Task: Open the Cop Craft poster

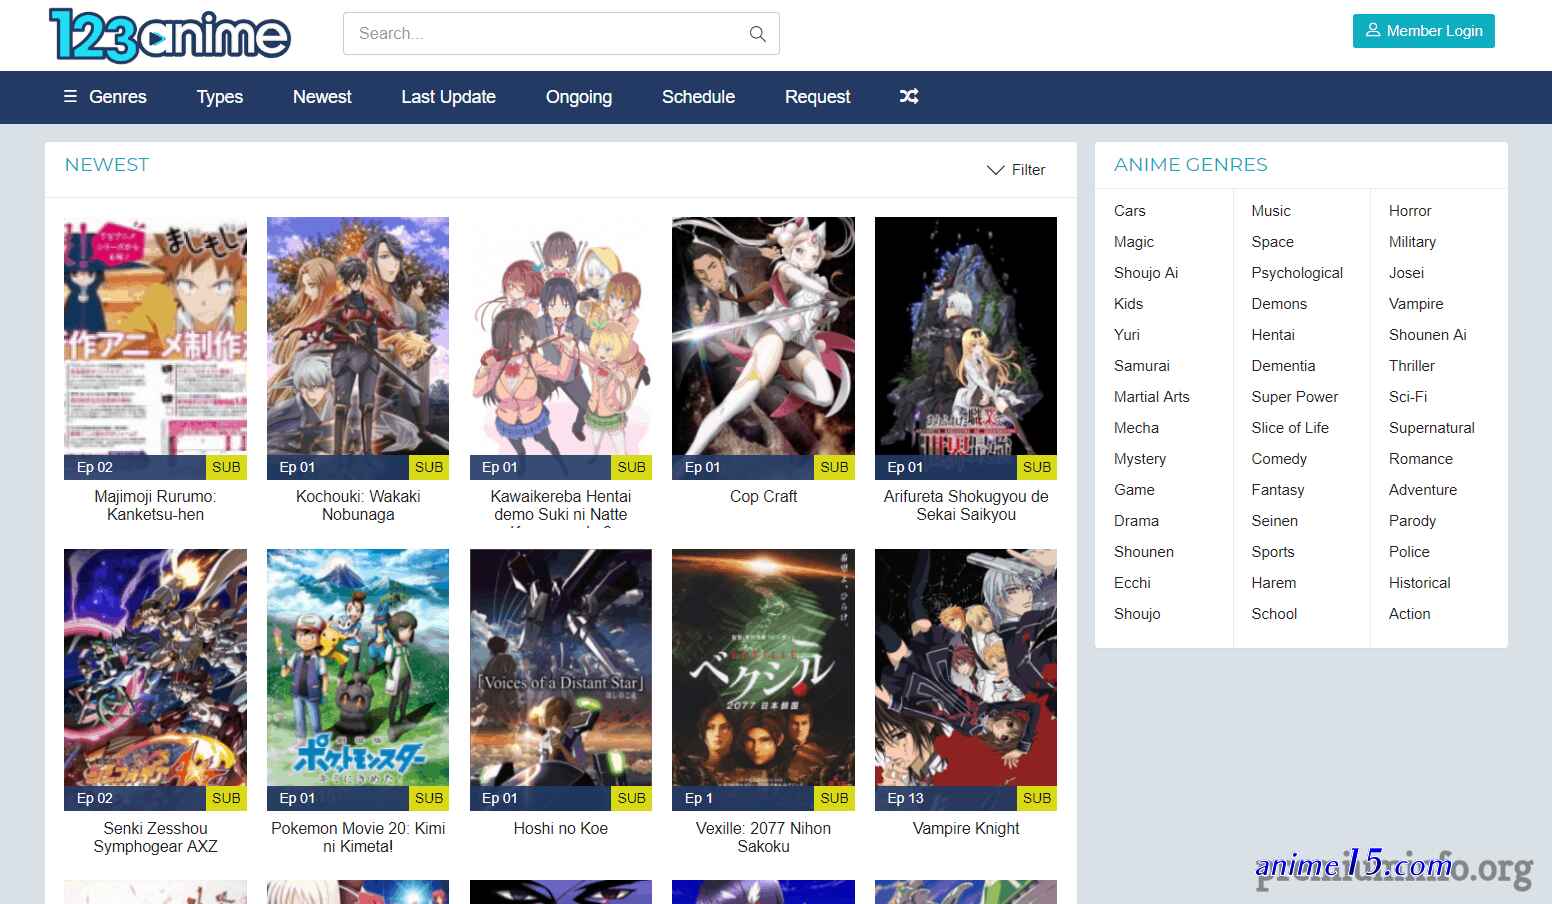Action: click(763, 348)
